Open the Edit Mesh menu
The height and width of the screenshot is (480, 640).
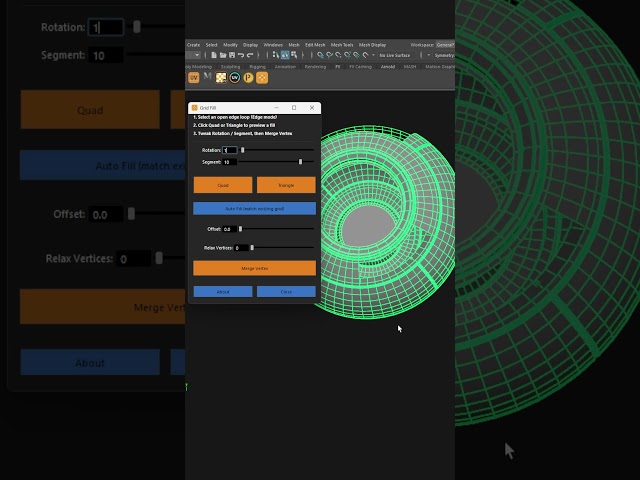315,45
